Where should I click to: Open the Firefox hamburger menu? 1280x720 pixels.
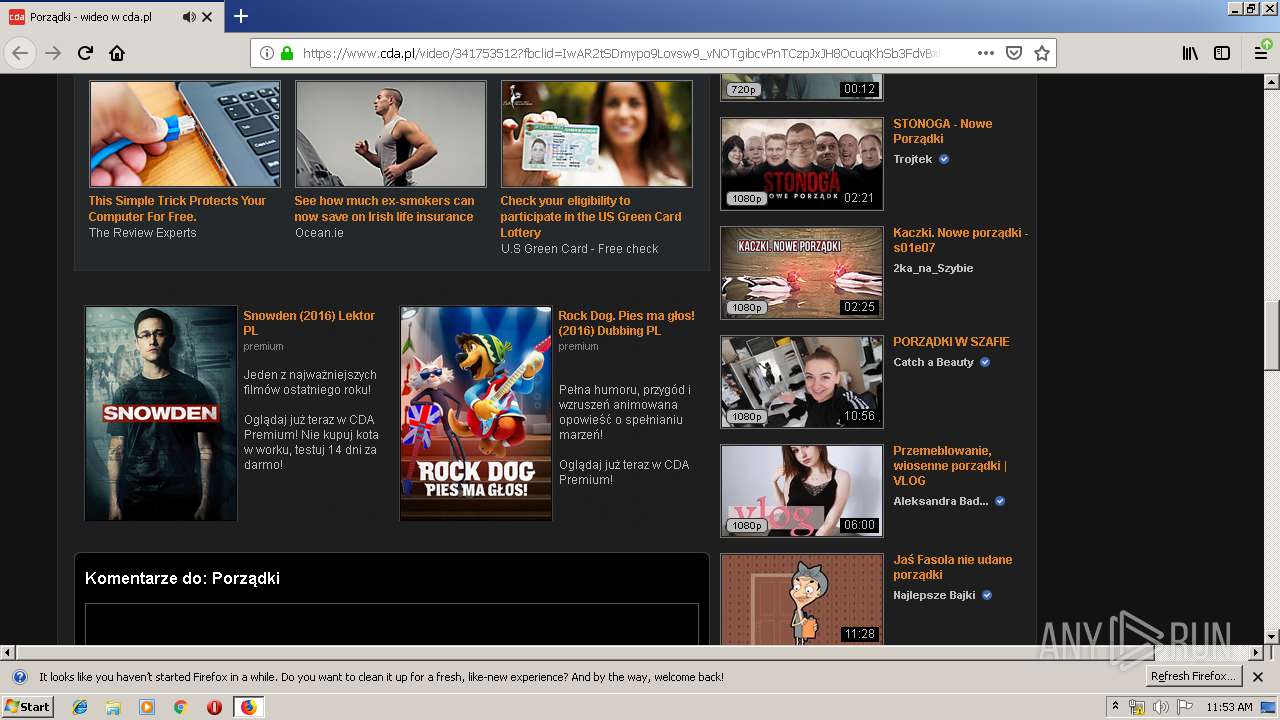pos(1262,53)
